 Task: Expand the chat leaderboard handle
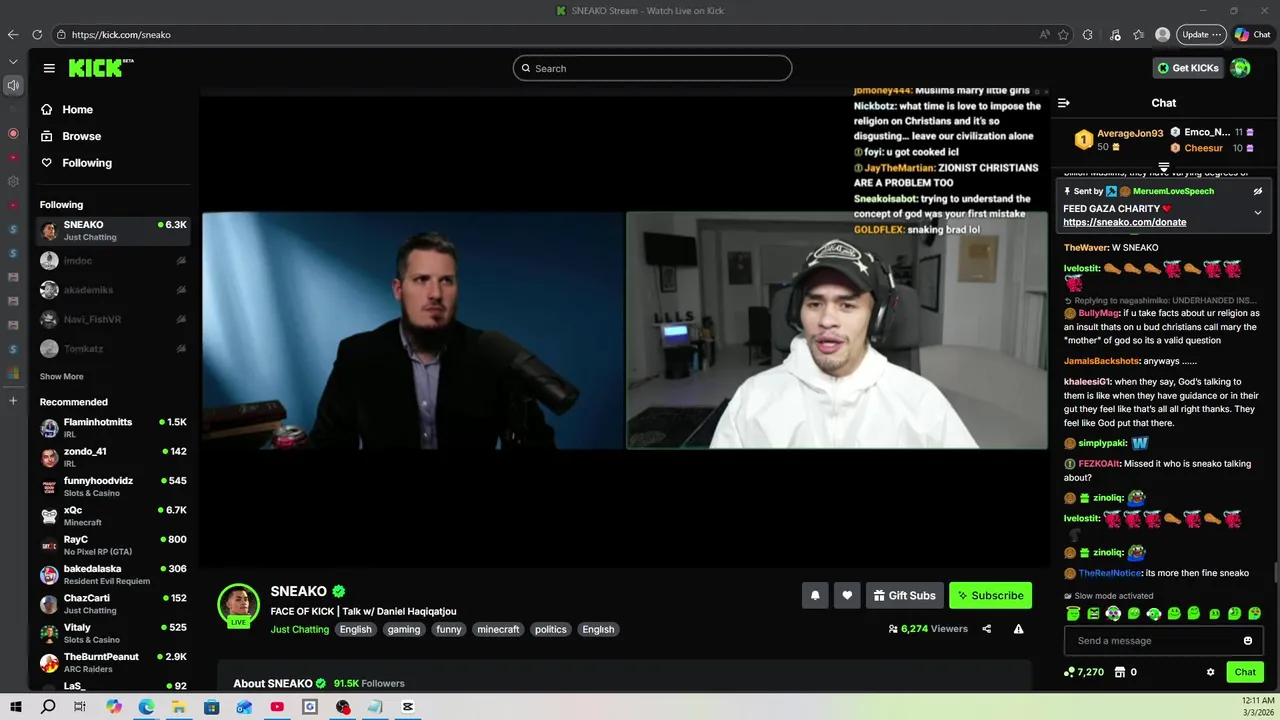(x=1164, y=166)
